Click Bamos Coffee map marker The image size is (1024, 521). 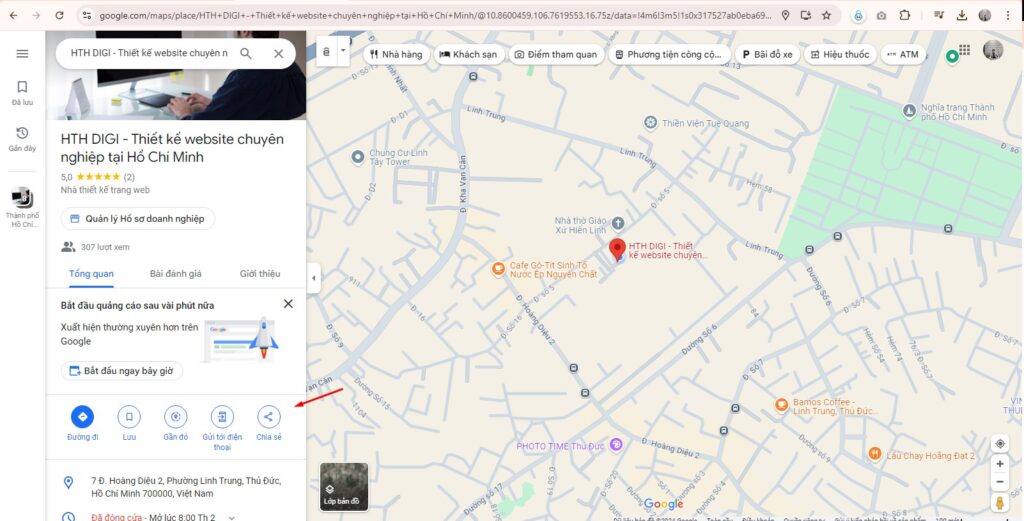pyautogui.click(x=781, y=405)
